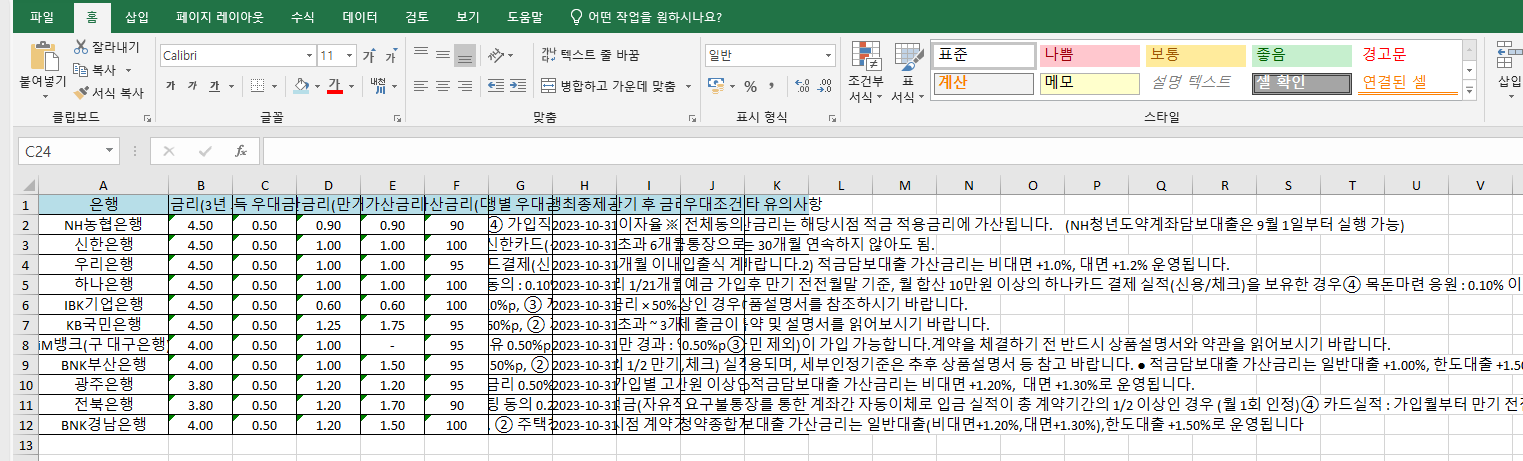This screenshot has height=461, width=1523.
Task: Switch to the 삽입 ribbon tab
Action: click(x=139, y=17)
